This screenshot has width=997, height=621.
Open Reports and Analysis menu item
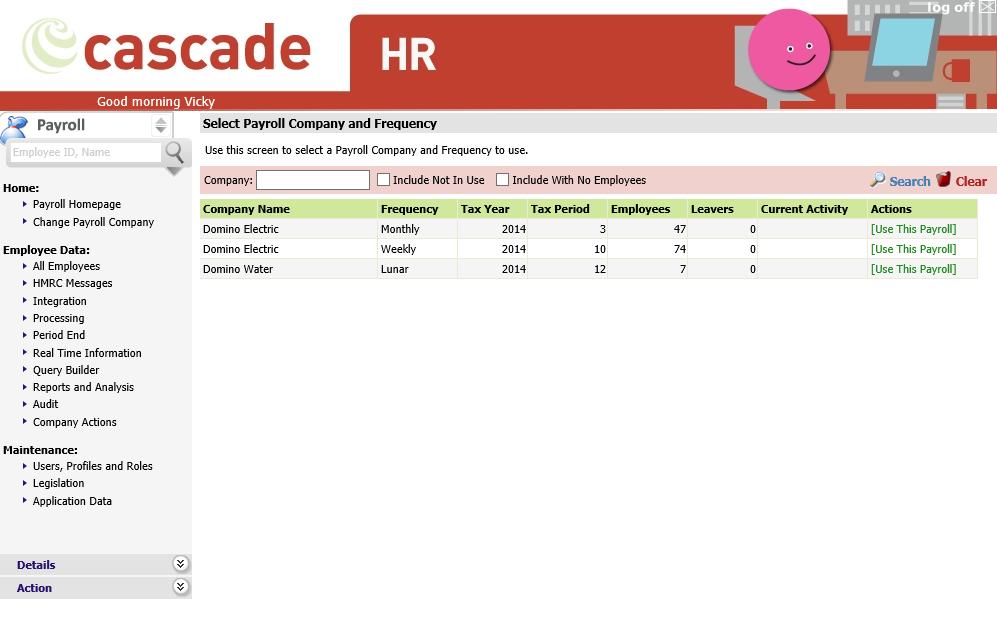click(83, 387)
